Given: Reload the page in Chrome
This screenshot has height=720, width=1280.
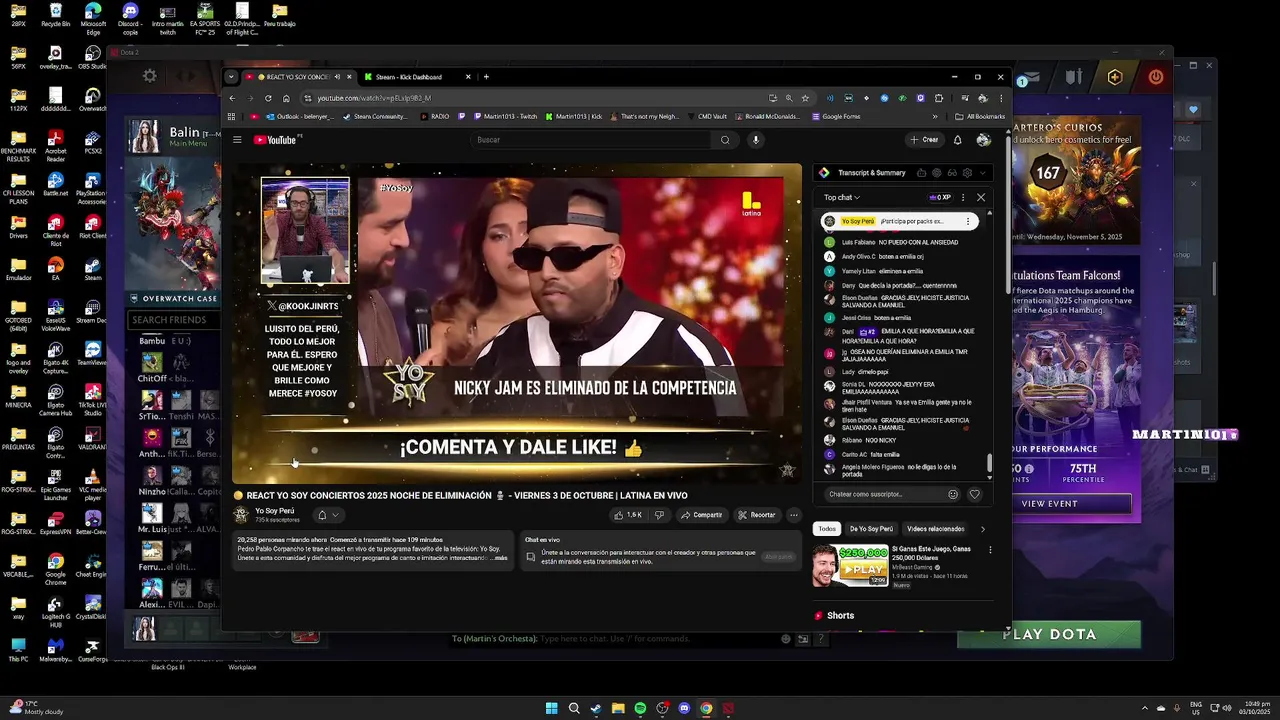Looking at the screenshot, I should coord(268,98).
